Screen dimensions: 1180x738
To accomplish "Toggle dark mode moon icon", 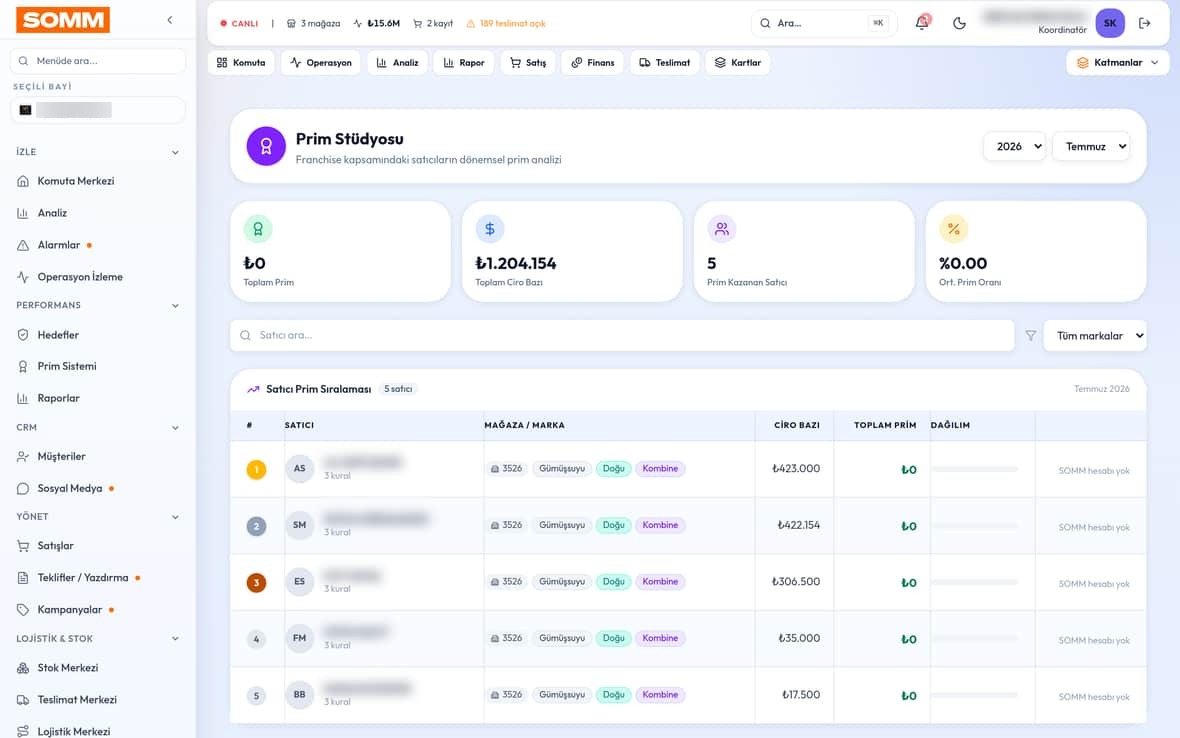I will click(x=959, y=23).
